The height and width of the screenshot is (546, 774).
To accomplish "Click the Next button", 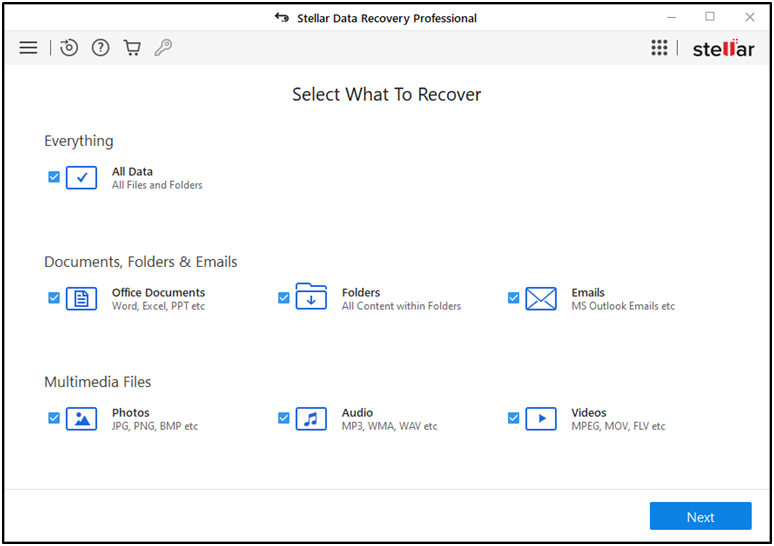I will (700, 516).
